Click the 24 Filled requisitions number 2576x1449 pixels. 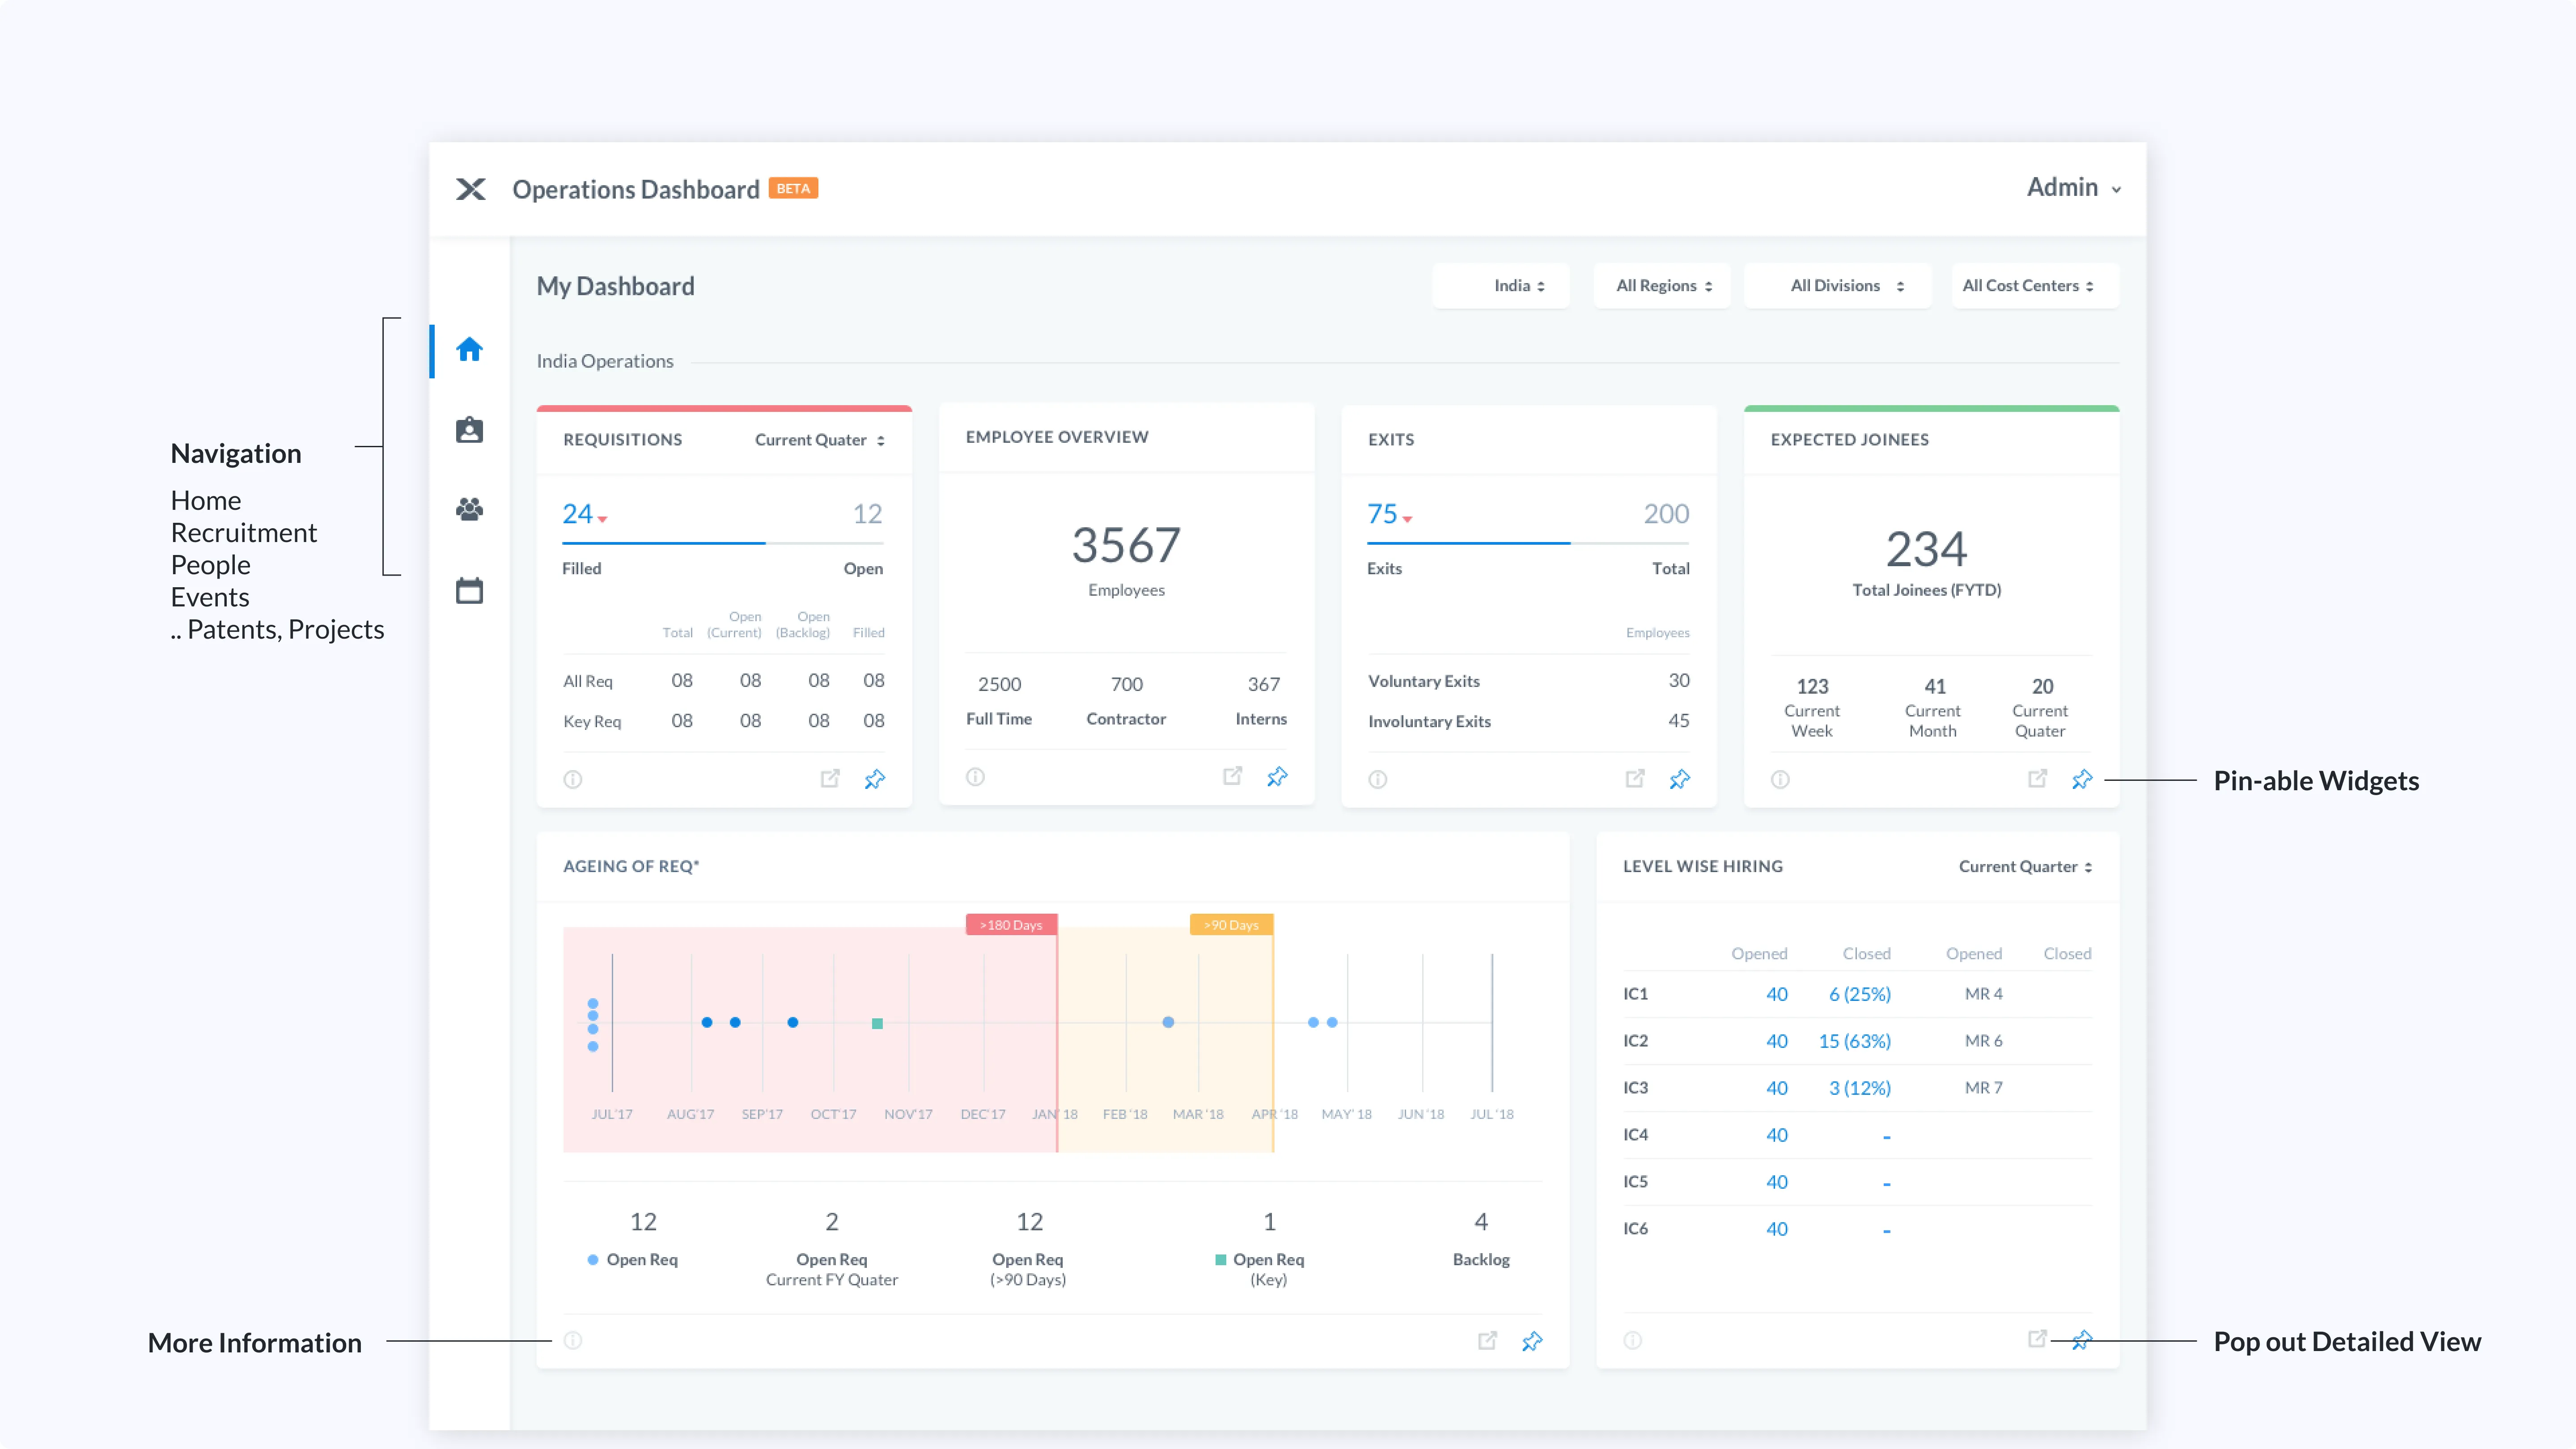[578, 514]
